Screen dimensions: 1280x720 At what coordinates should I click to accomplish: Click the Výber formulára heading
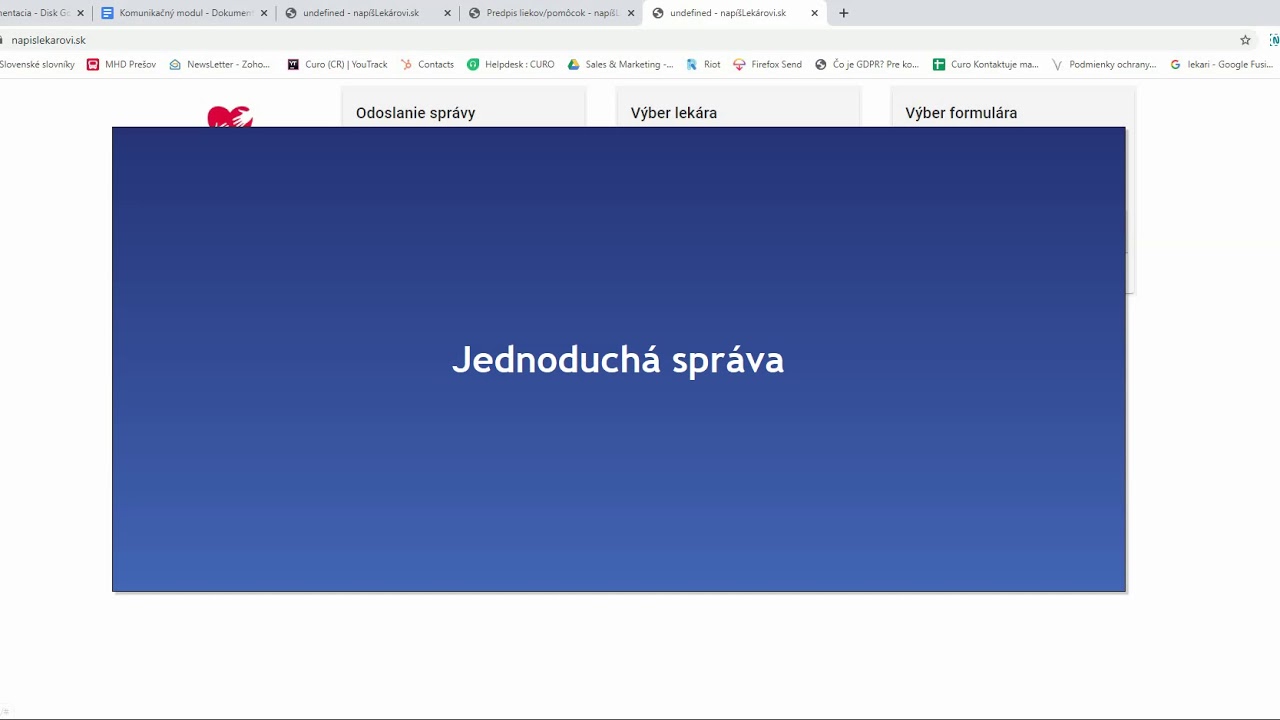click(x=961, y=113)
